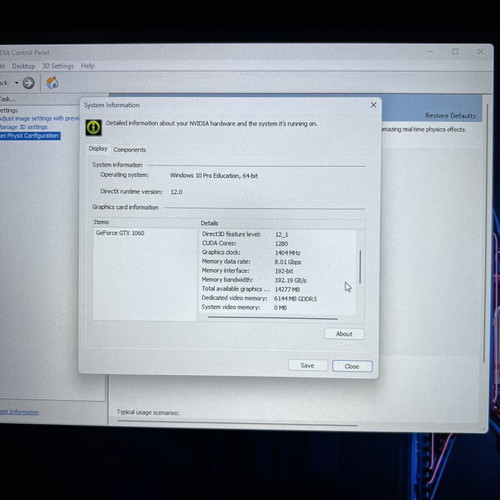Open the Back button dropdown arrow
The height and width of the screenshot is (500, 500).
[x=16, y=83]
